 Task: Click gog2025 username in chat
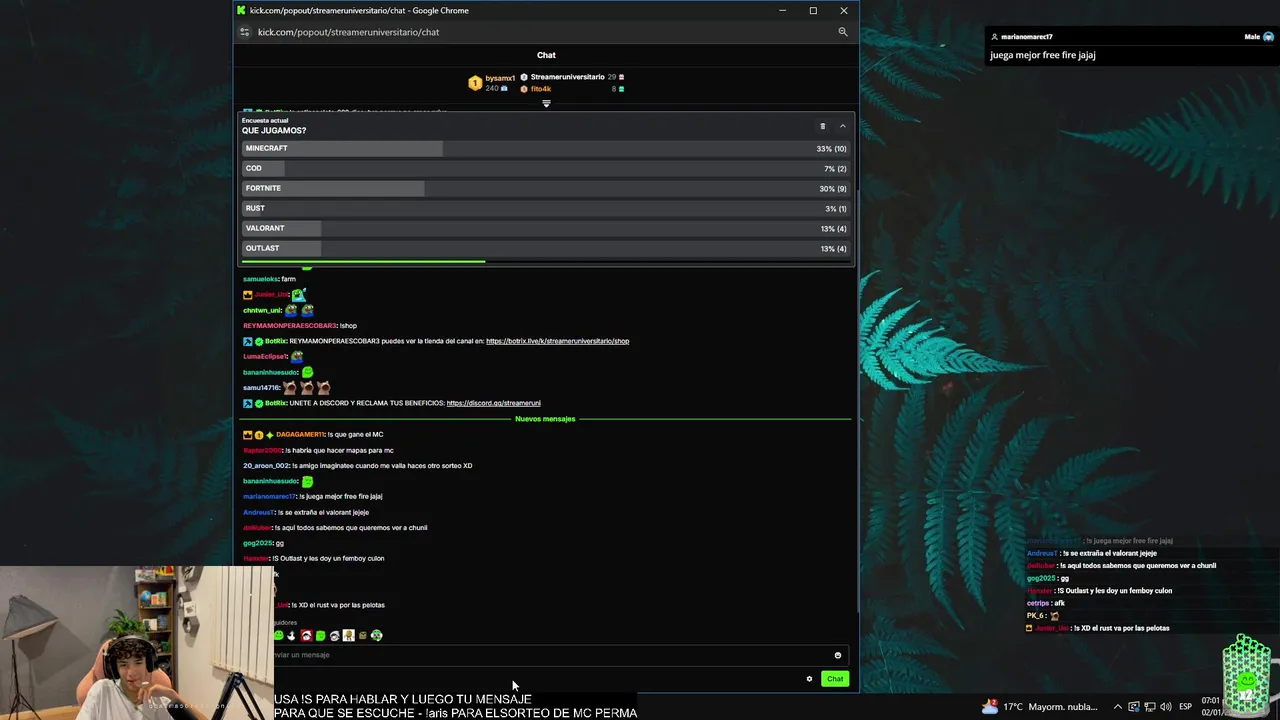(x=258, y=543)
